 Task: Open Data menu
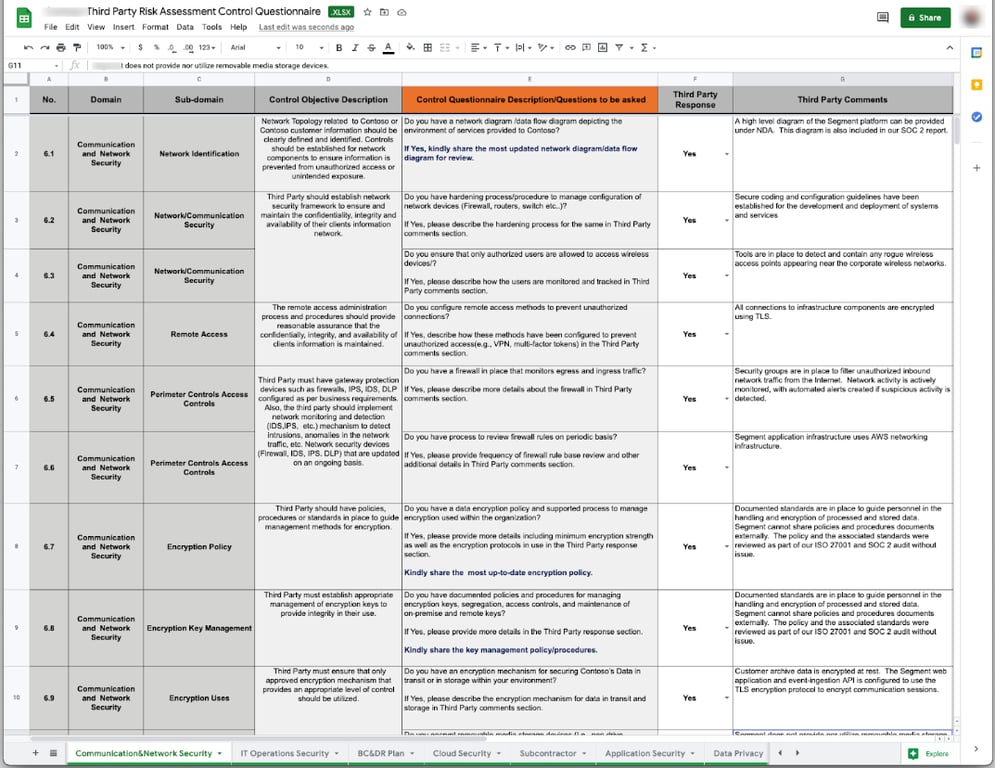185,27
